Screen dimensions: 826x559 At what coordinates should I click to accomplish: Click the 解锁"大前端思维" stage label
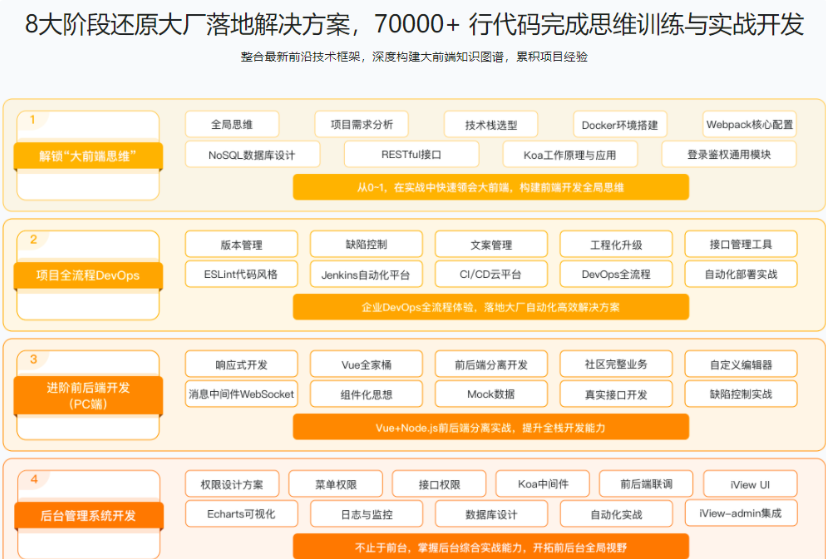point(88,156)
